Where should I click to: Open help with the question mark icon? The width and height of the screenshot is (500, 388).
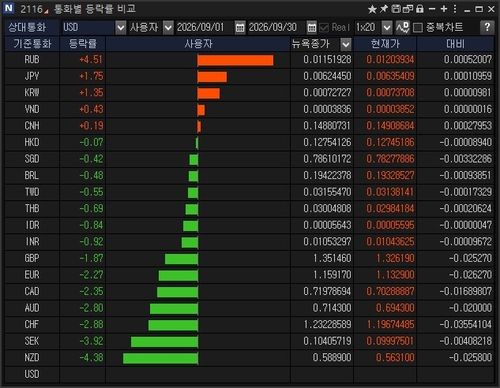(487, 27)
